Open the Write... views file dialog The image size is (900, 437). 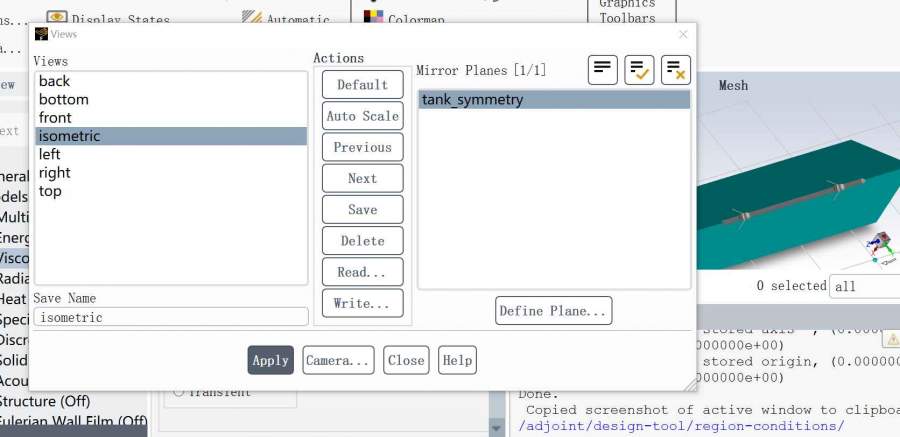[362, 303]
